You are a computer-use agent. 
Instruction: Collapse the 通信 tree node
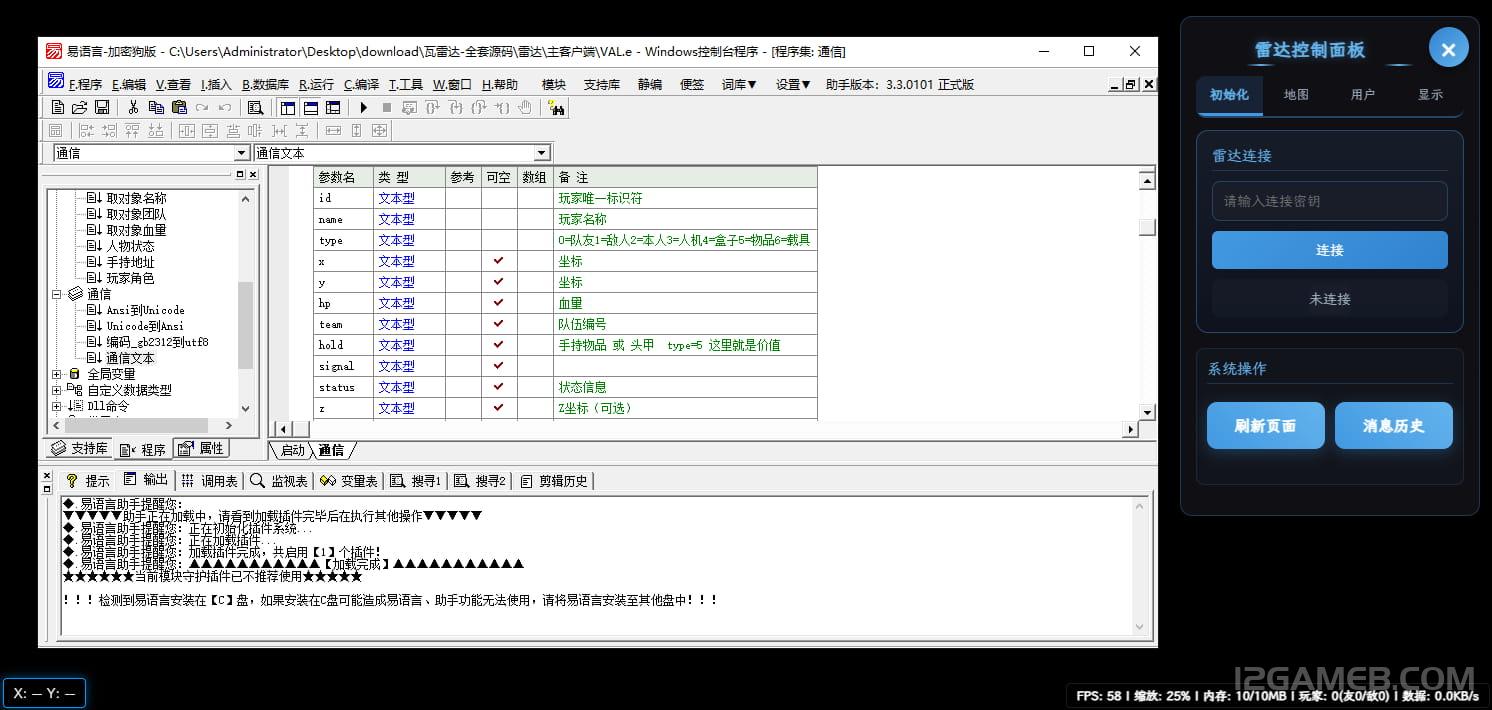(57, 294)
